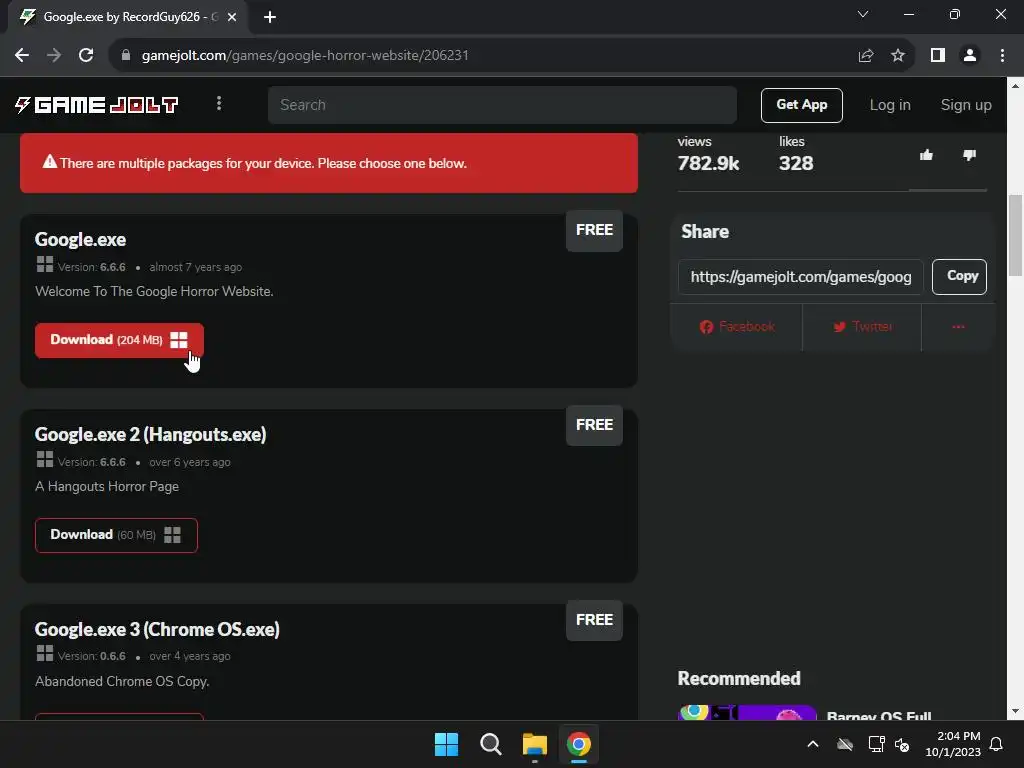
Task: Click the thumbs down dislike icon
Action: [969, 155]
